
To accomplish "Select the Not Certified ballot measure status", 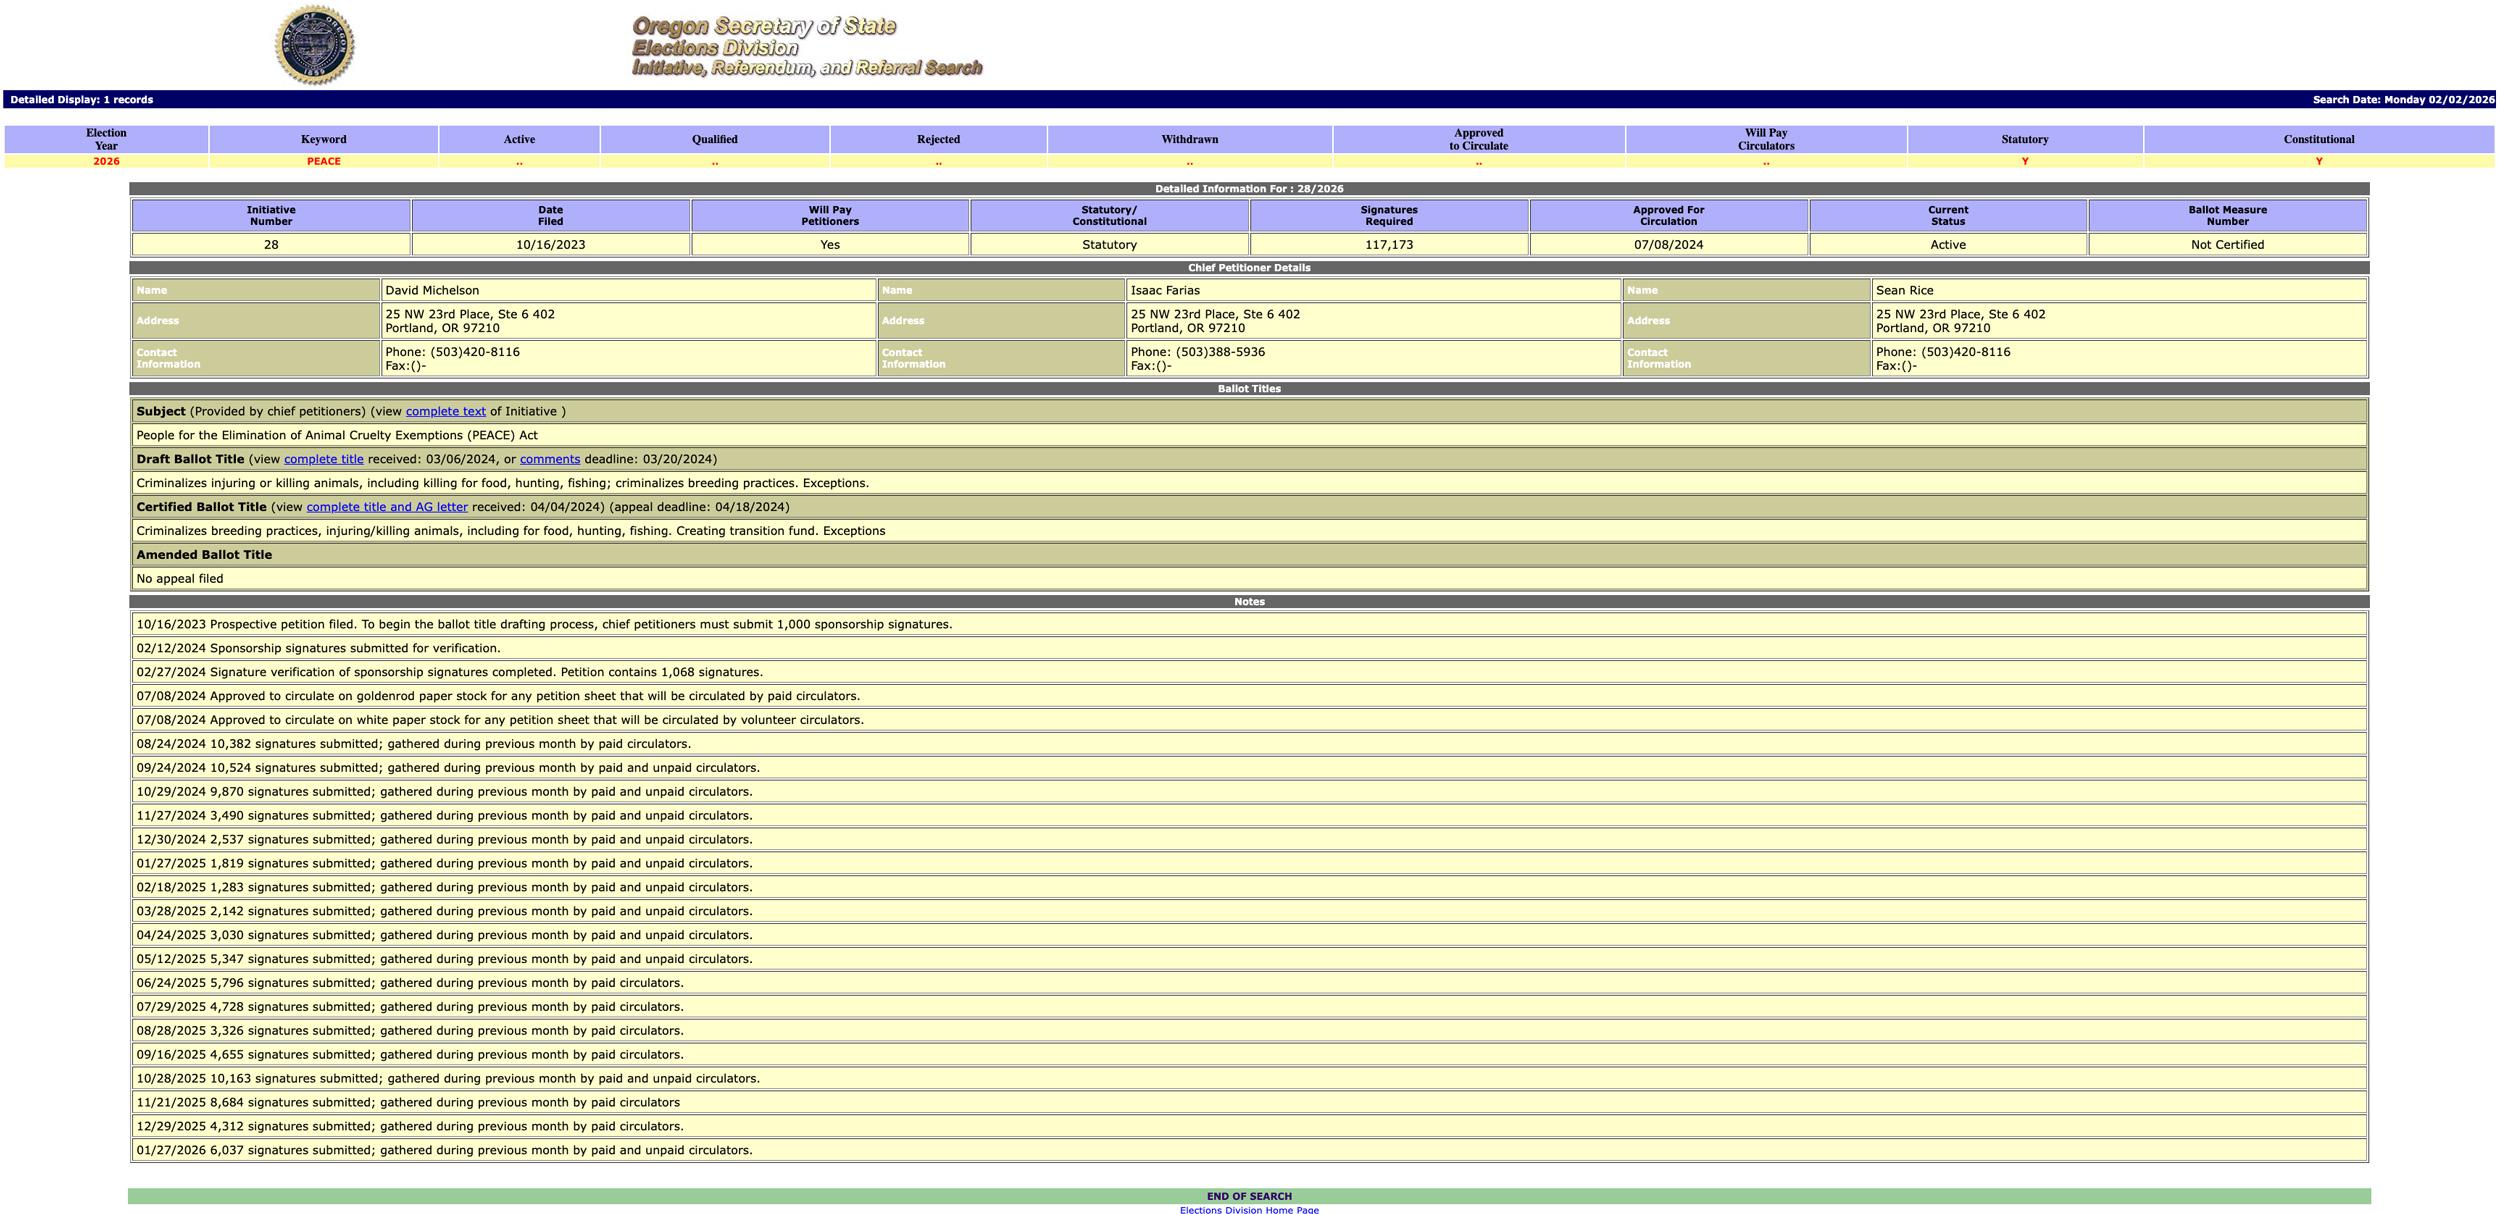I will coord(2228,243).
